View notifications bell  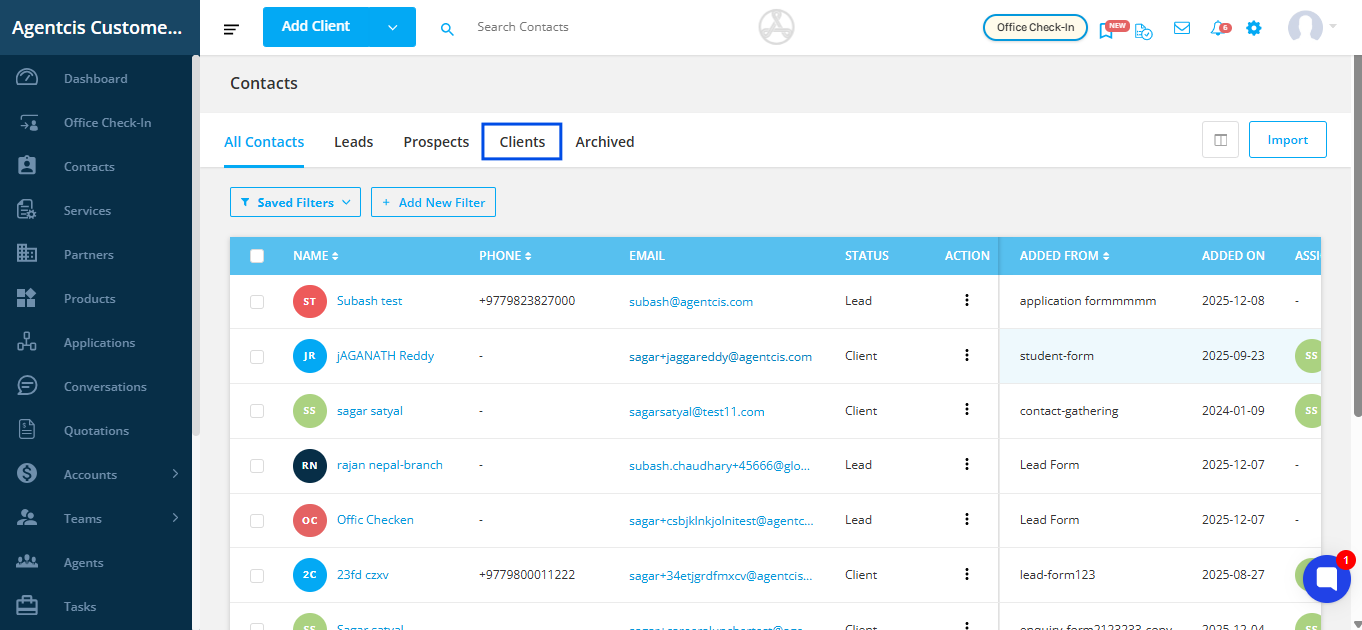[x=1217, y=28]
